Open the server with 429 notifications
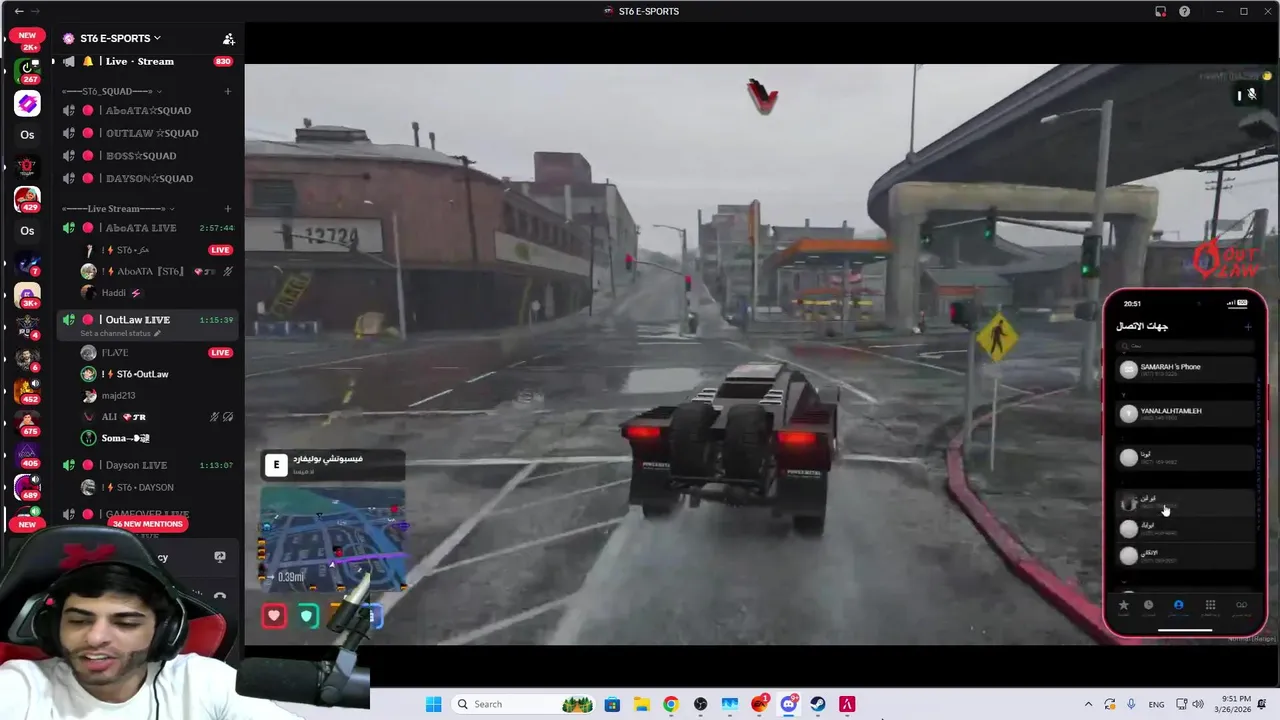 point(27,199)
